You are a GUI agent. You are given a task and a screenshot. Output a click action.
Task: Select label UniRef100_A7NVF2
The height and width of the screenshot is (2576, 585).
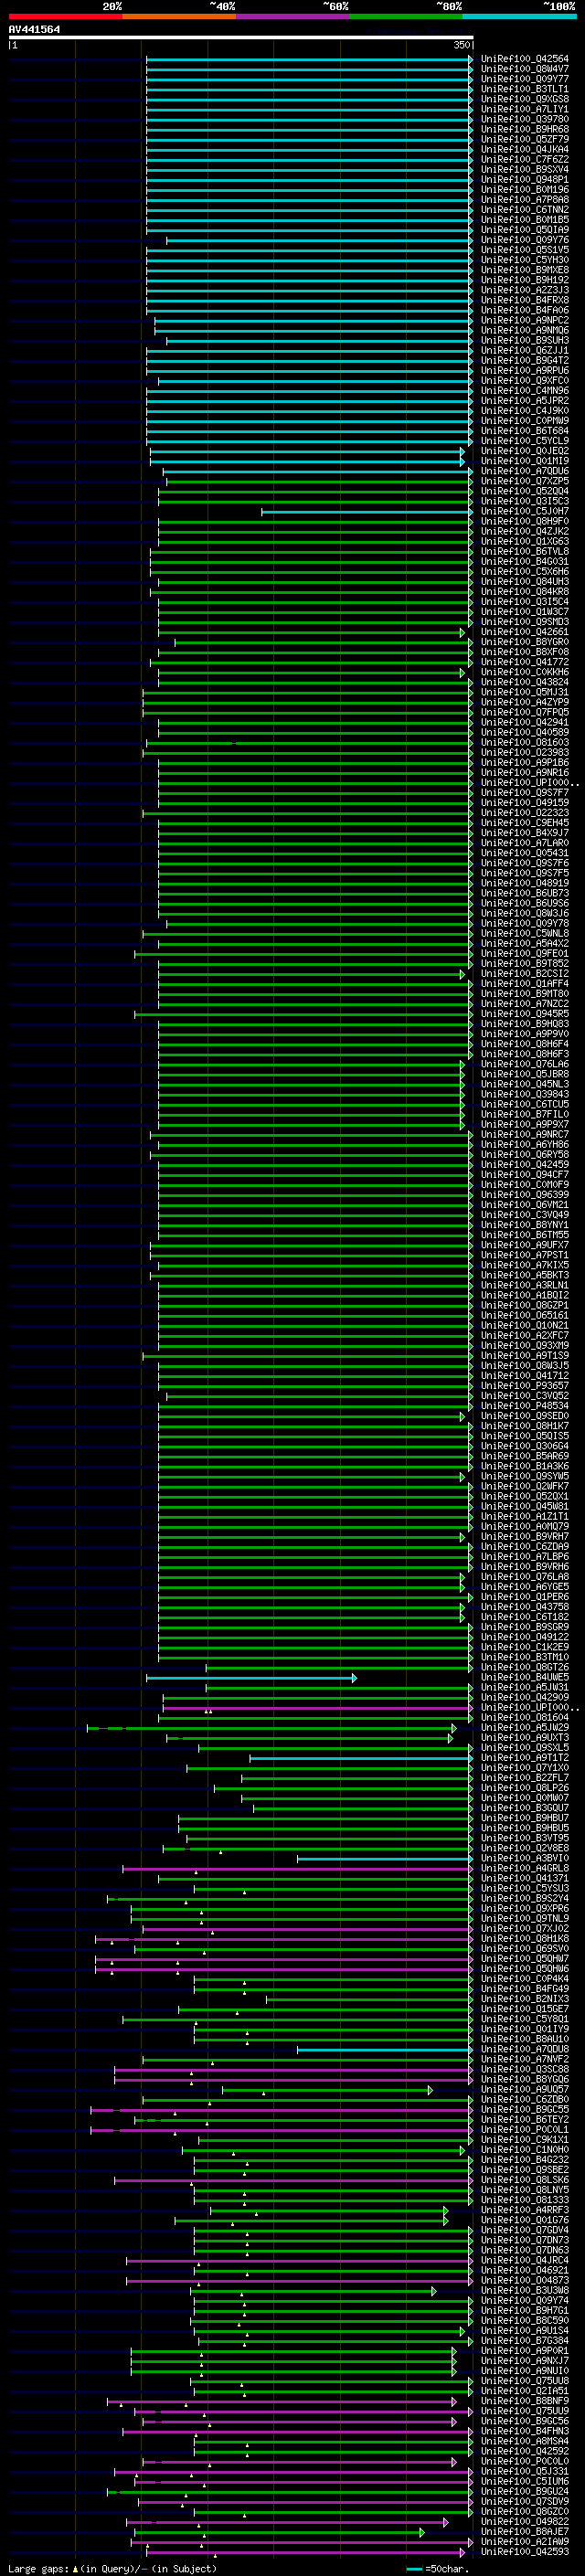(525, 2060)
